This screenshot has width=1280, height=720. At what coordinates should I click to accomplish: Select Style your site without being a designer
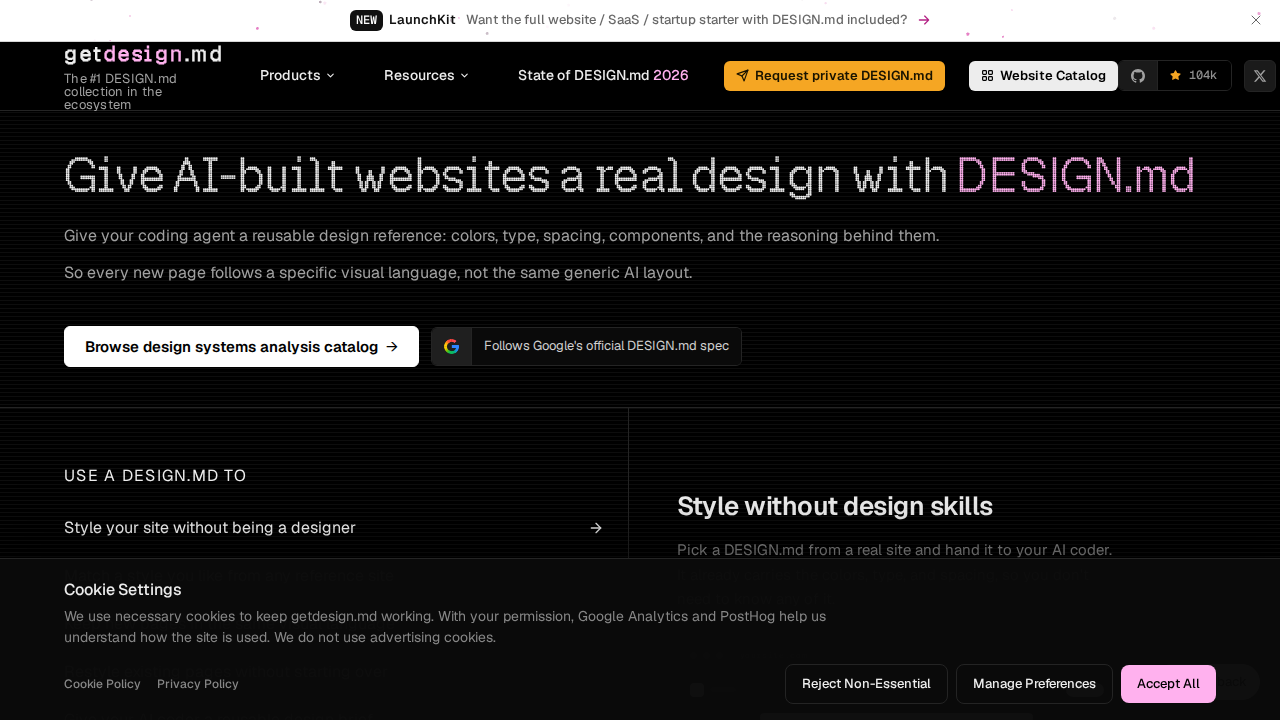coord(333,528)
